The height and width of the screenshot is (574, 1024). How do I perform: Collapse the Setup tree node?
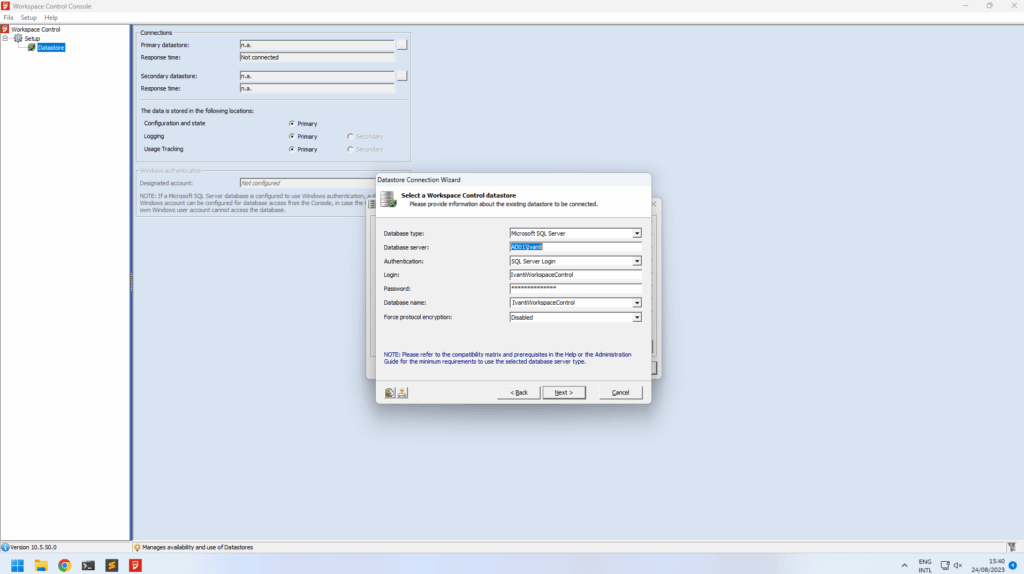click(5, 39)
